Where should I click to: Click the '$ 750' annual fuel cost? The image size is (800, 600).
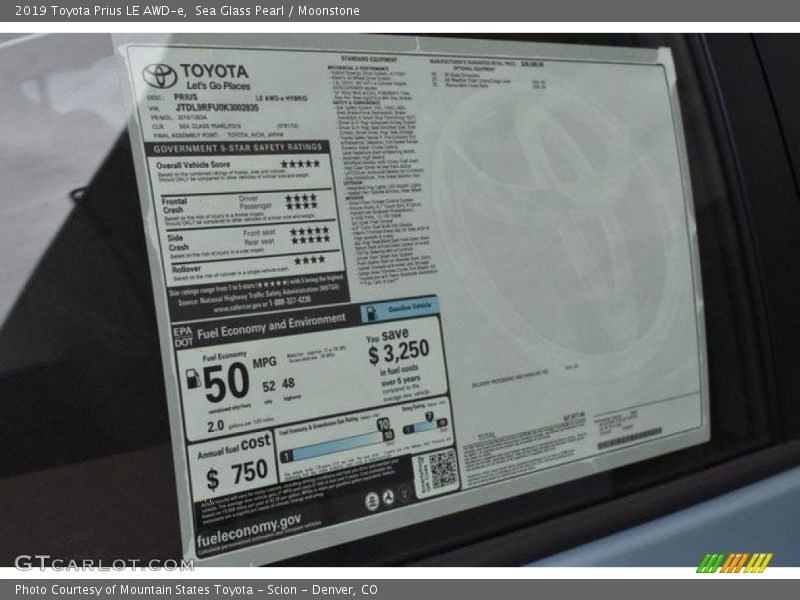[x=237, y=474]
